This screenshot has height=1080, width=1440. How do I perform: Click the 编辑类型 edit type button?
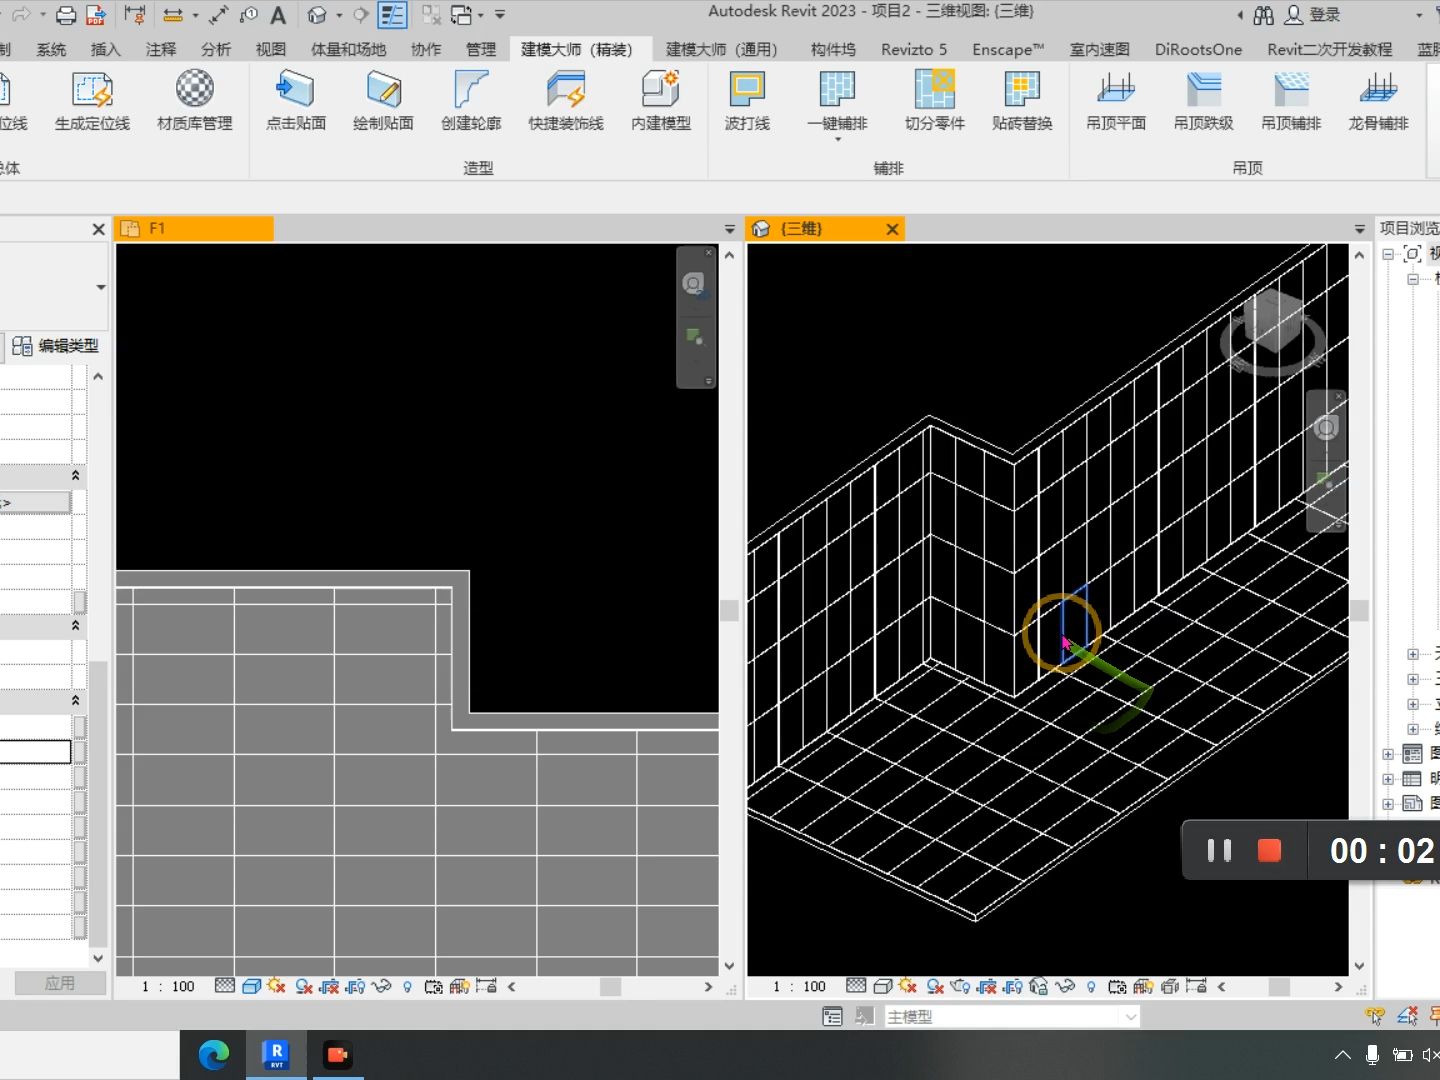(56, 346)
